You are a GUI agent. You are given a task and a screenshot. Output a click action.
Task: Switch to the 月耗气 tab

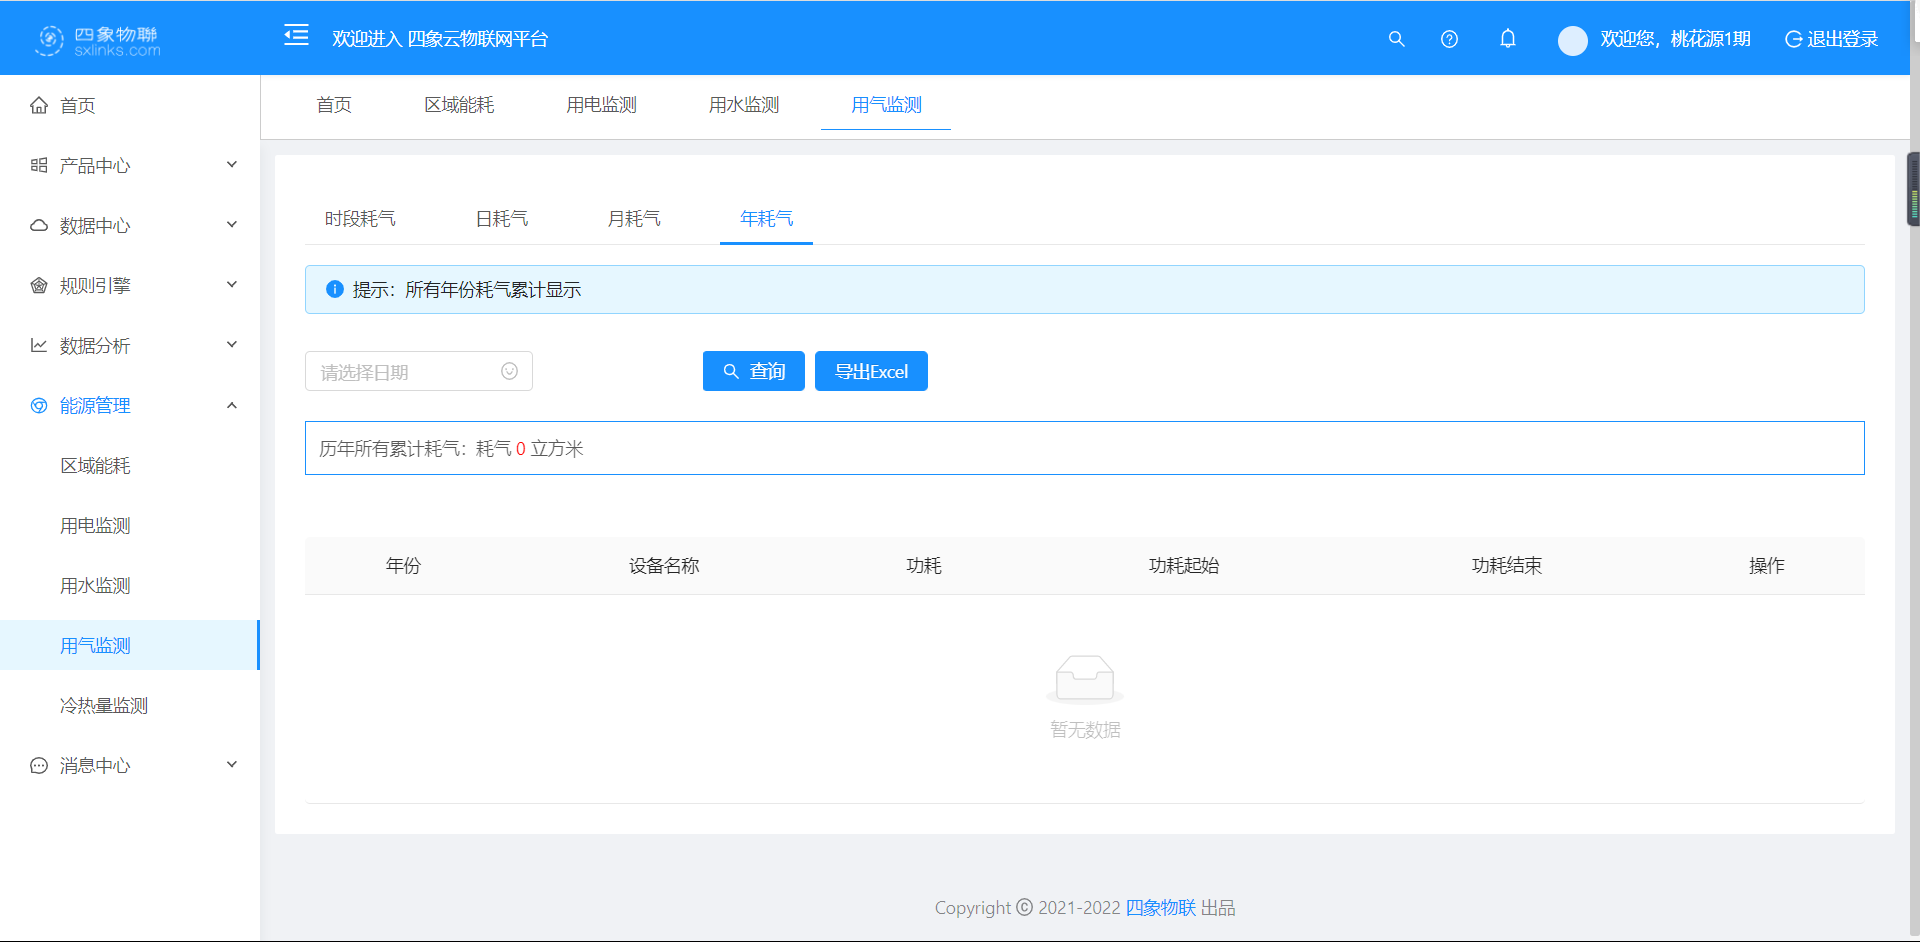click(x=633, y=218)
